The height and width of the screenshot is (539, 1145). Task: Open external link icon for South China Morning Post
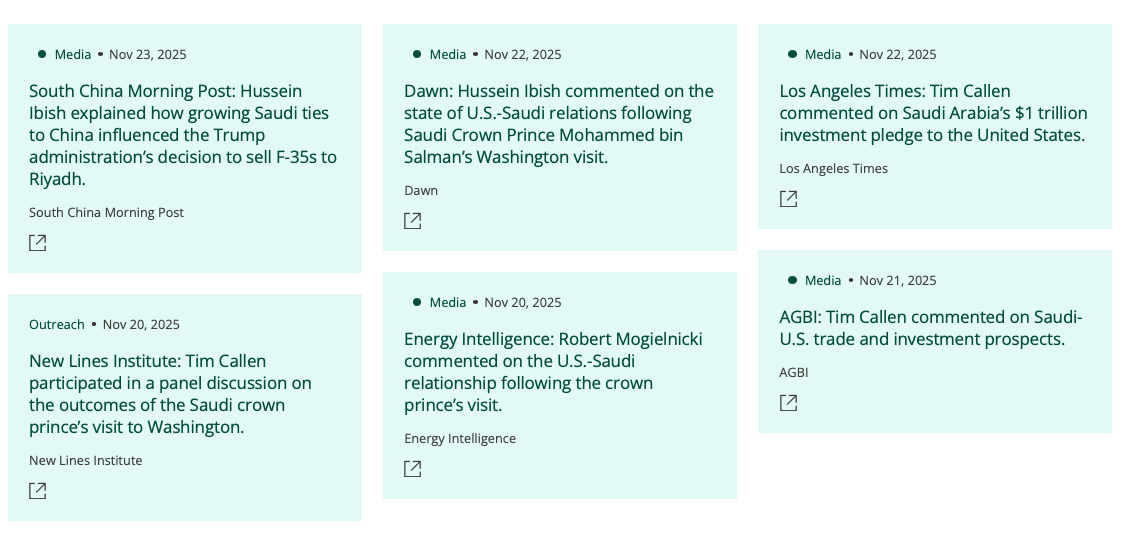click(x=38, y=243)
